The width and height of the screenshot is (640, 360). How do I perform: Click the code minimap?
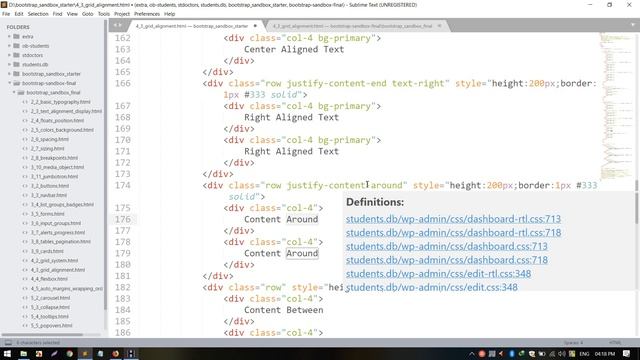point(616,106)
